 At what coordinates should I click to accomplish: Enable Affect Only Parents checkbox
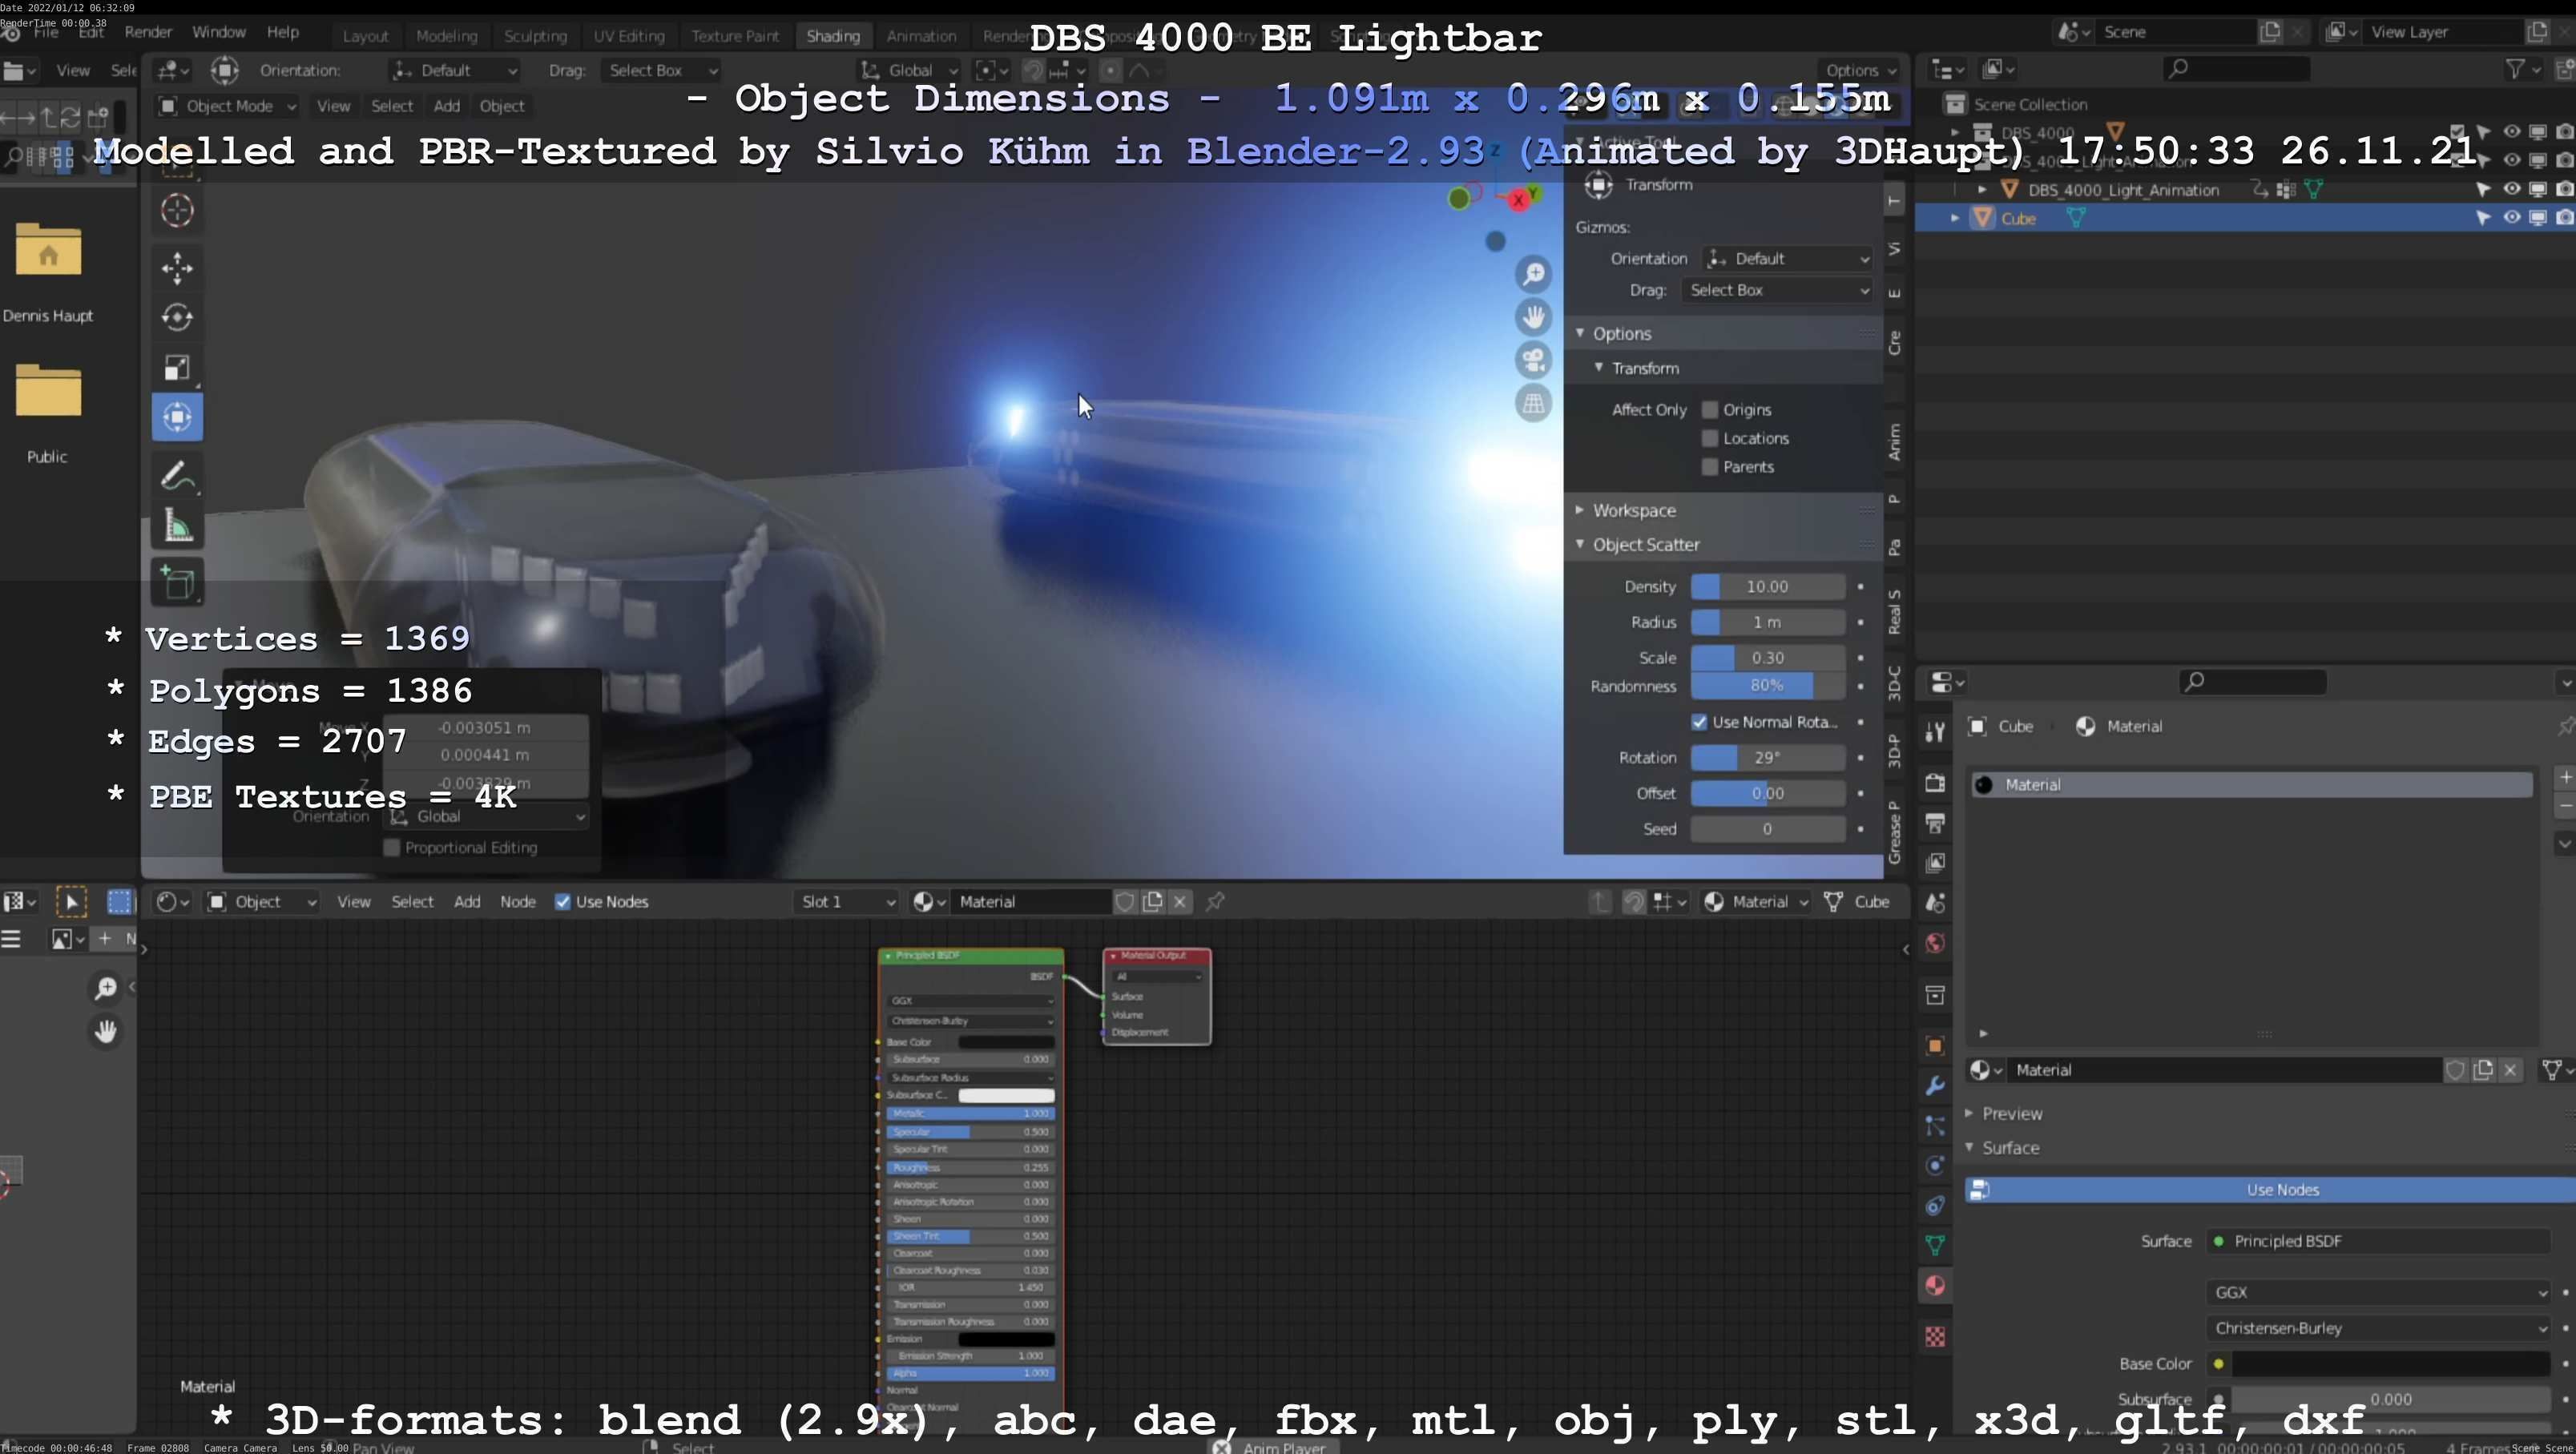[x=1710, y=467]
